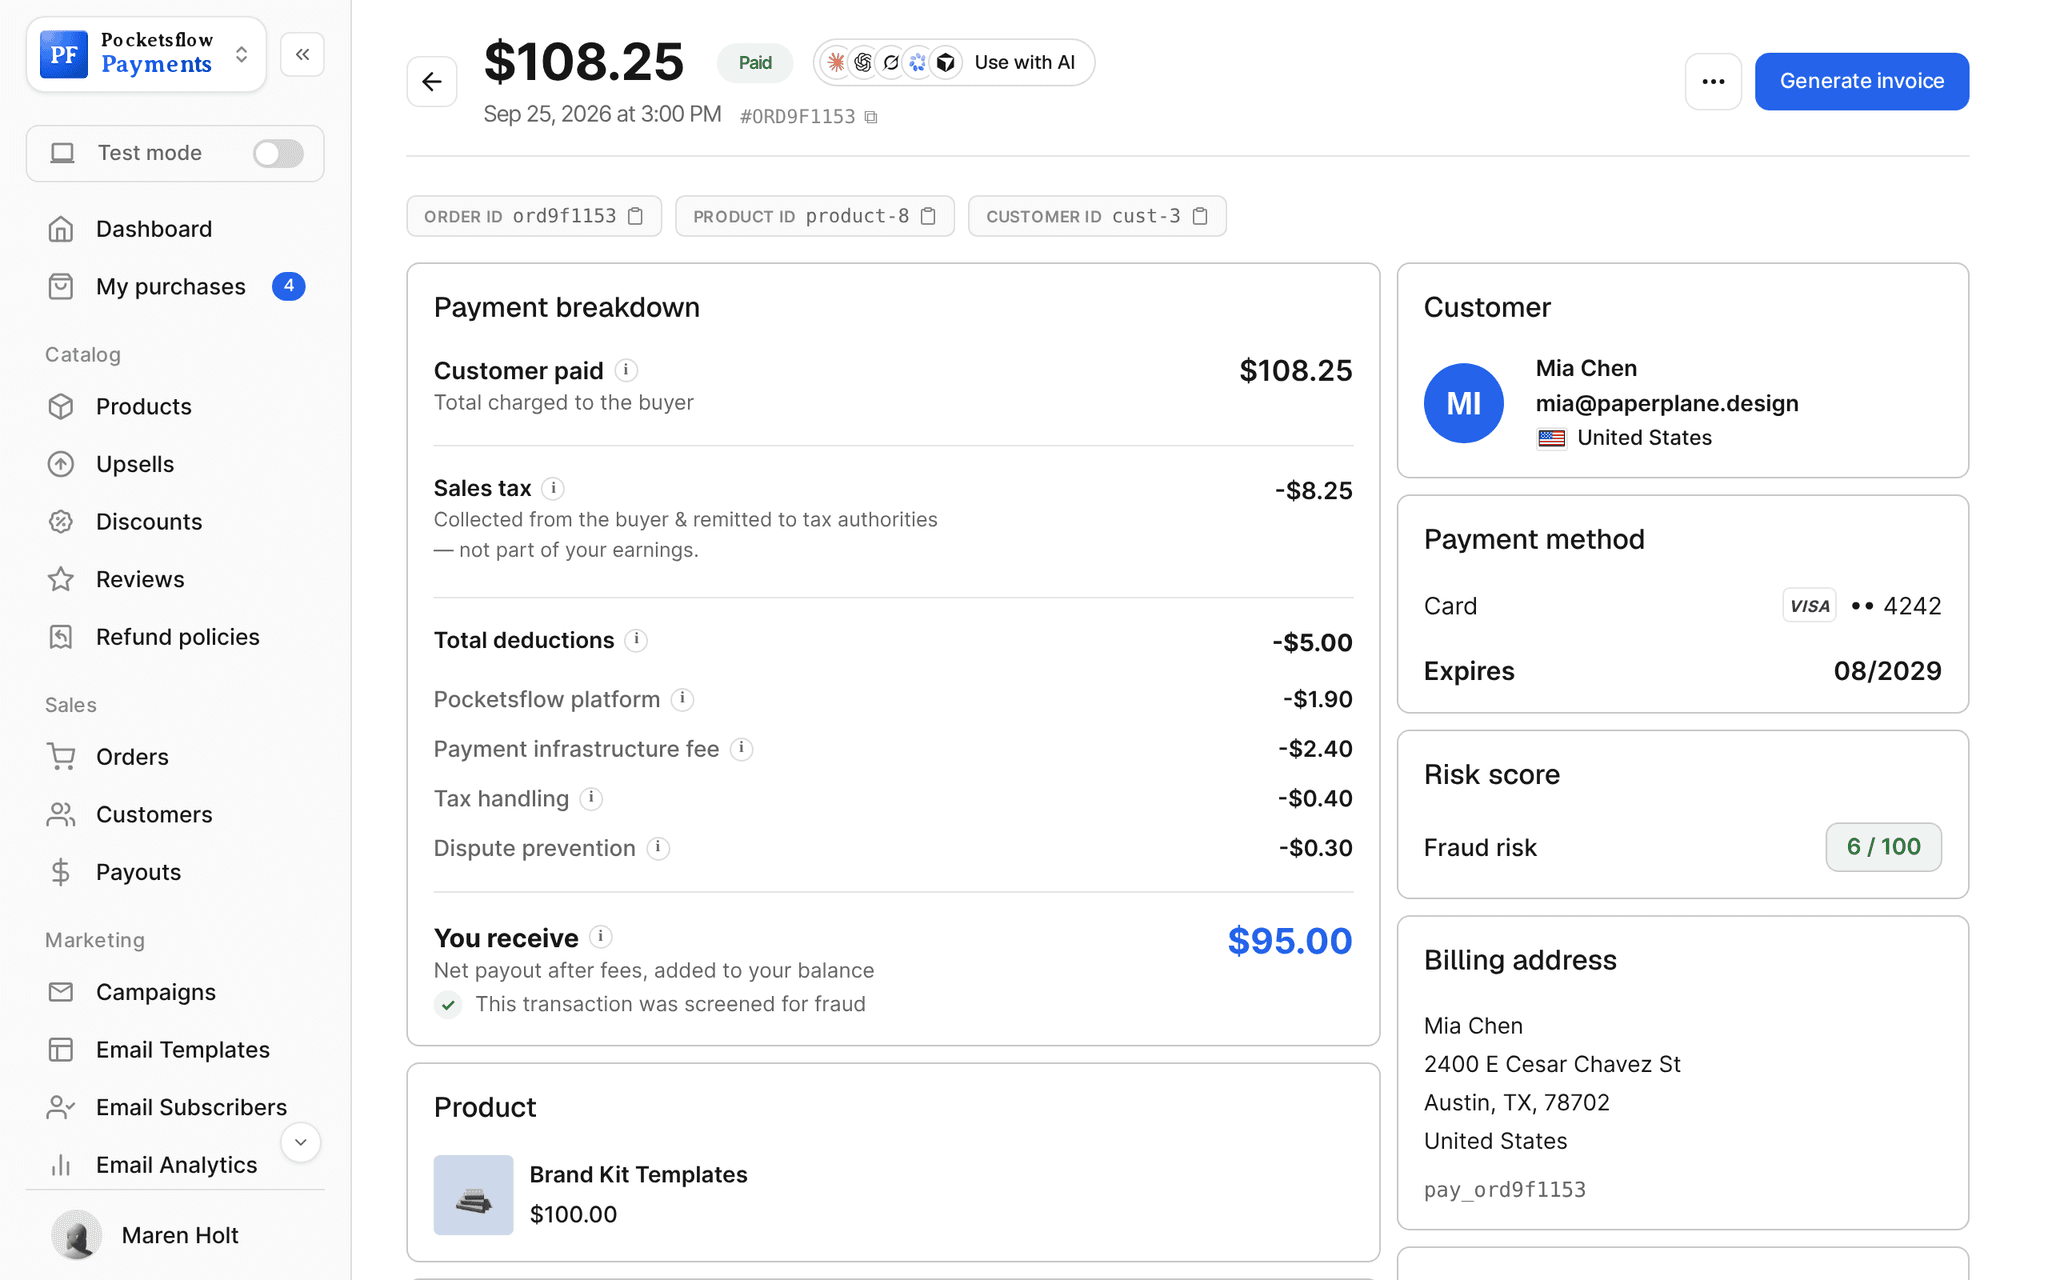Click the back arrow button
Image resolution: width=2048 pixels, height=1280 pixels.
coord(432,81)
